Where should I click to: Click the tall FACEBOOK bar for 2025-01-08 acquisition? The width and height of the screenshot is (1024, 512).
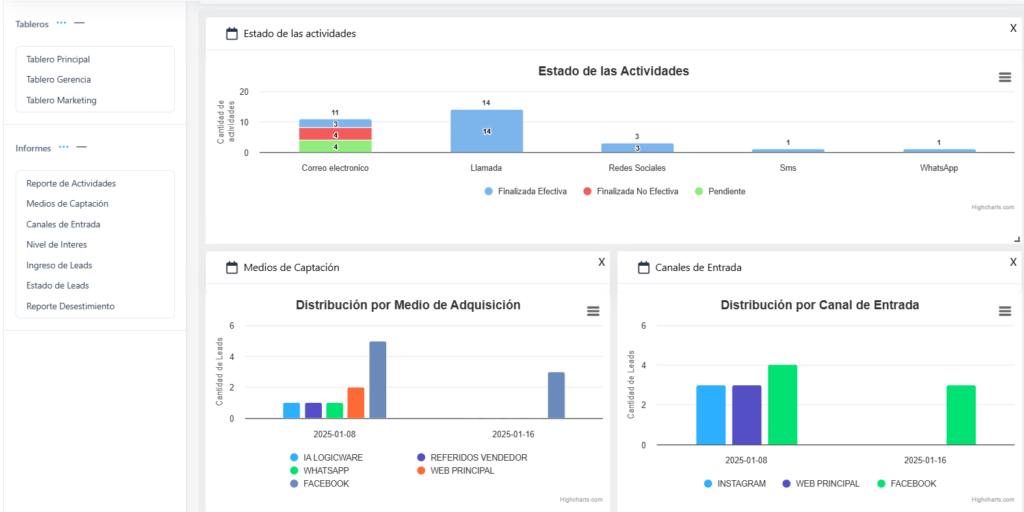click(x=377, y=380)
